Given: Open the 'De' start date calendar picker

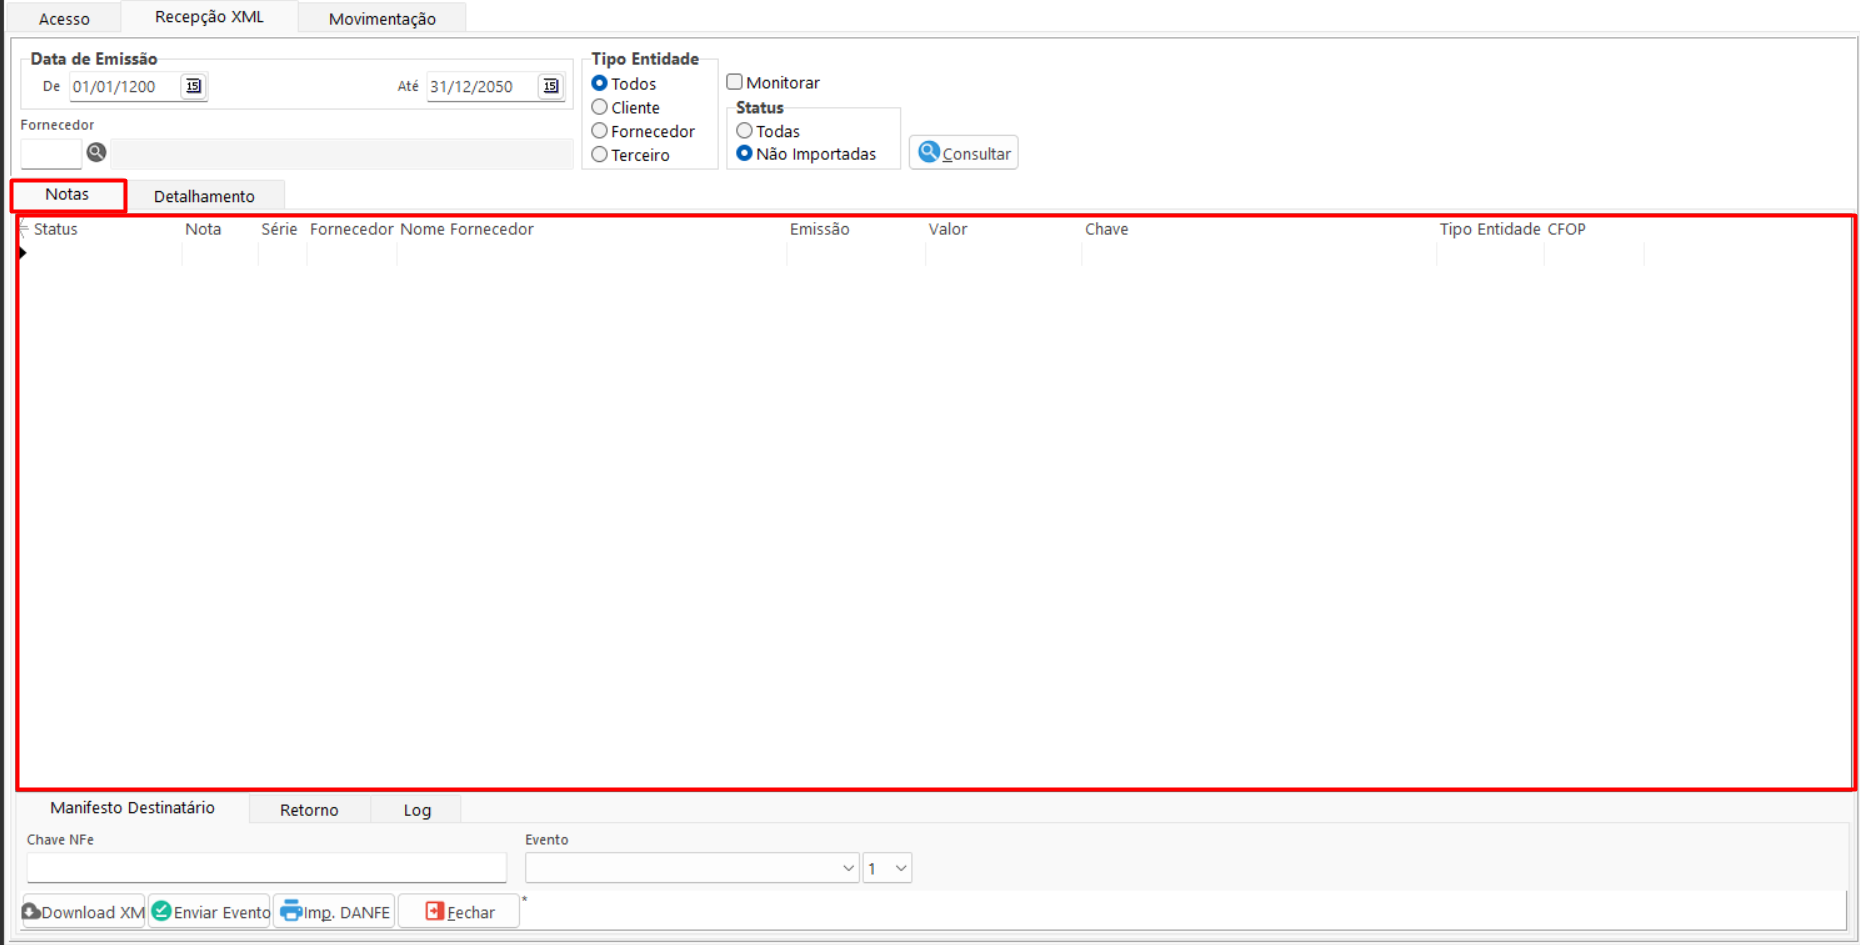Looking at the screenshot, I should [193, 86].
